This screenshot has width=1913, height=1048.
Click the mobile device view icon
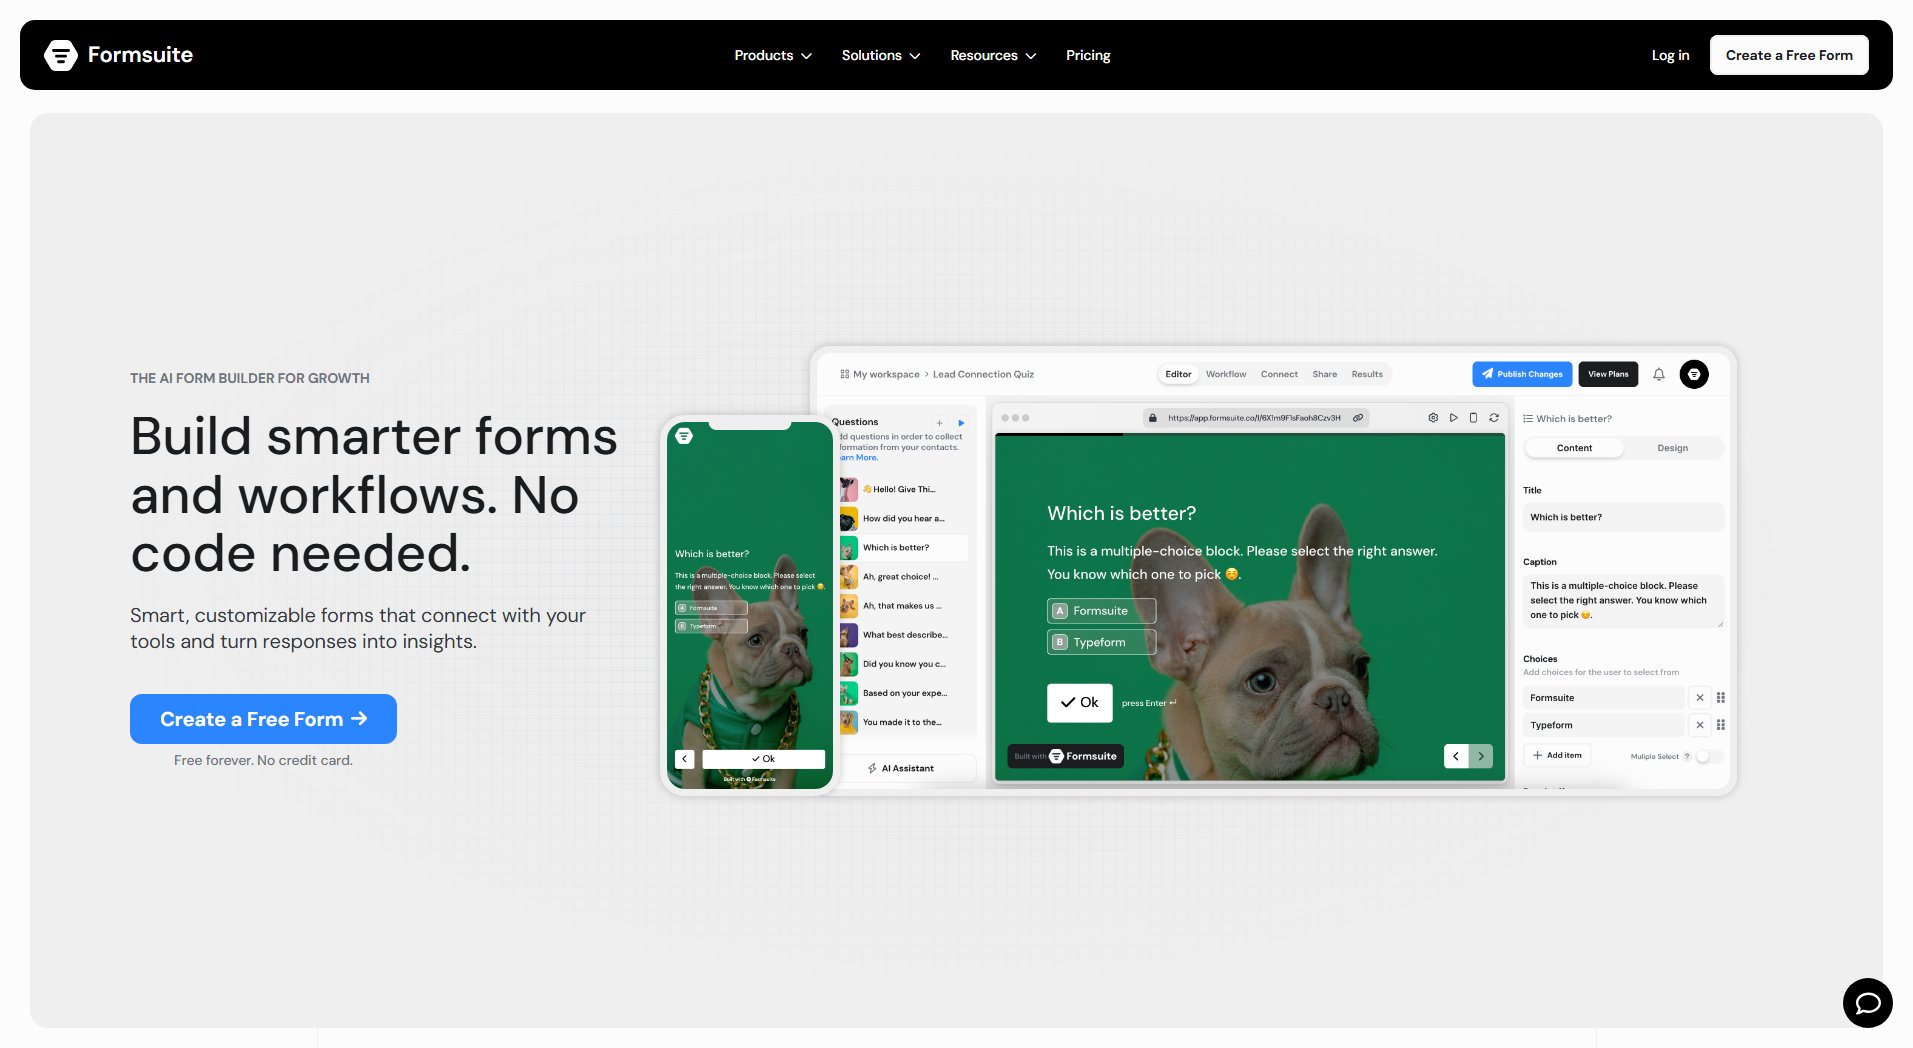click(1473, 418)
